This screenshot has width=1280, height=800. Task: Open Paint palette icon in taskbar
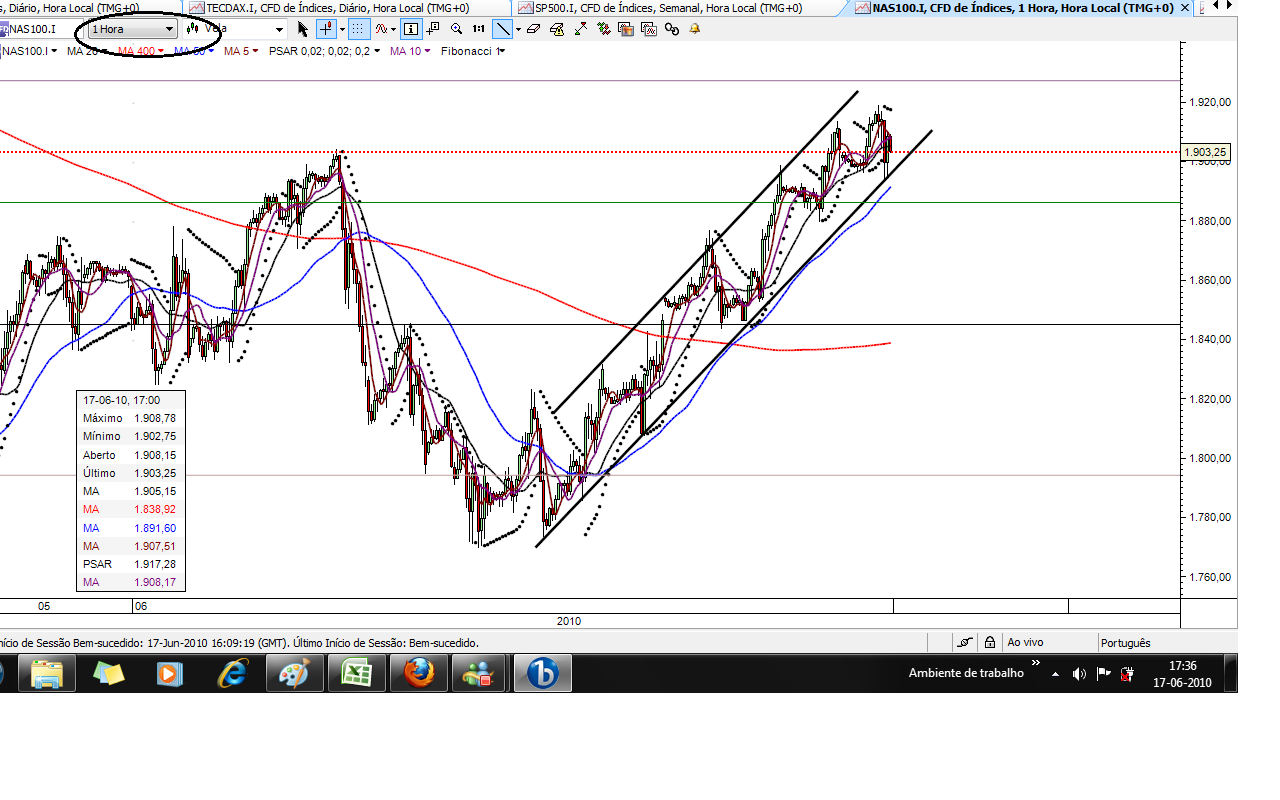tap(295, 674)
